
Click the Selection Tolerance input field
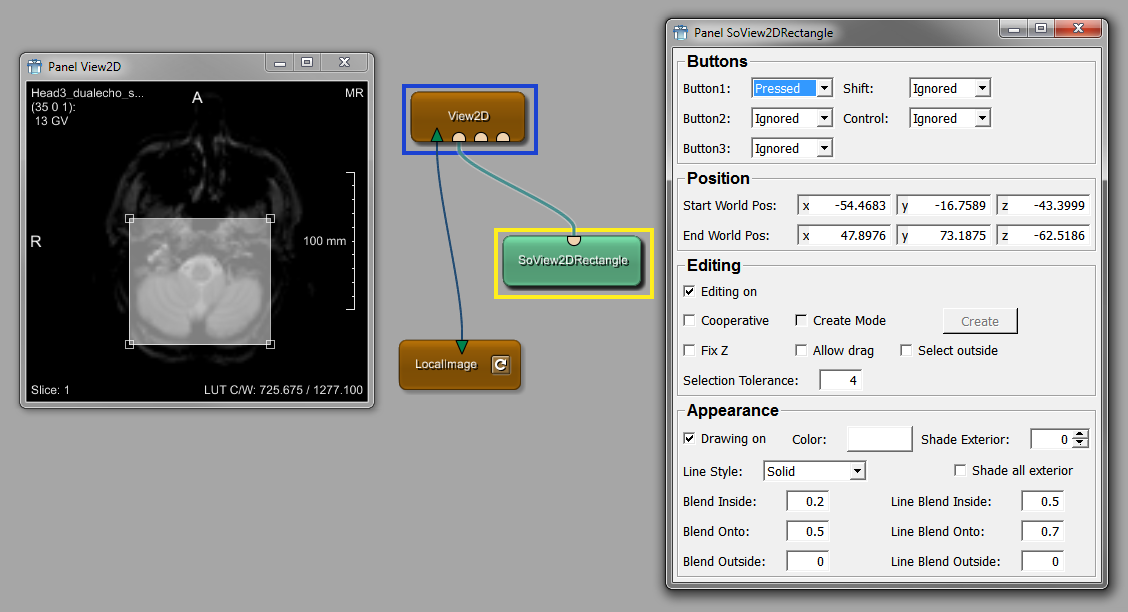tap(840, 381)
